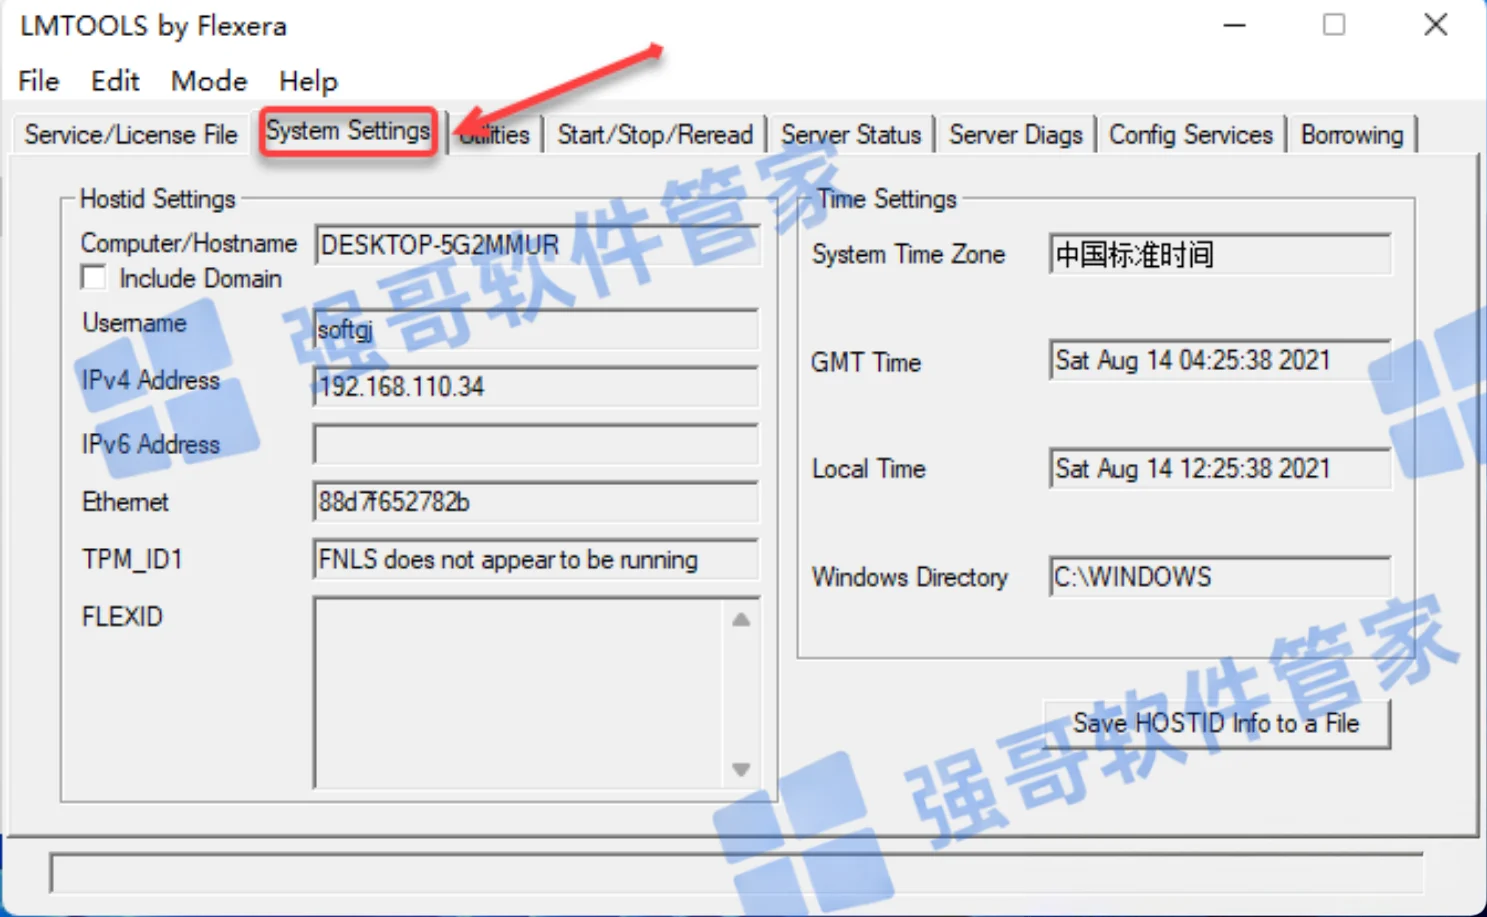
Task: Go to the Server Status tab
Action: click(x=851, y=134)
